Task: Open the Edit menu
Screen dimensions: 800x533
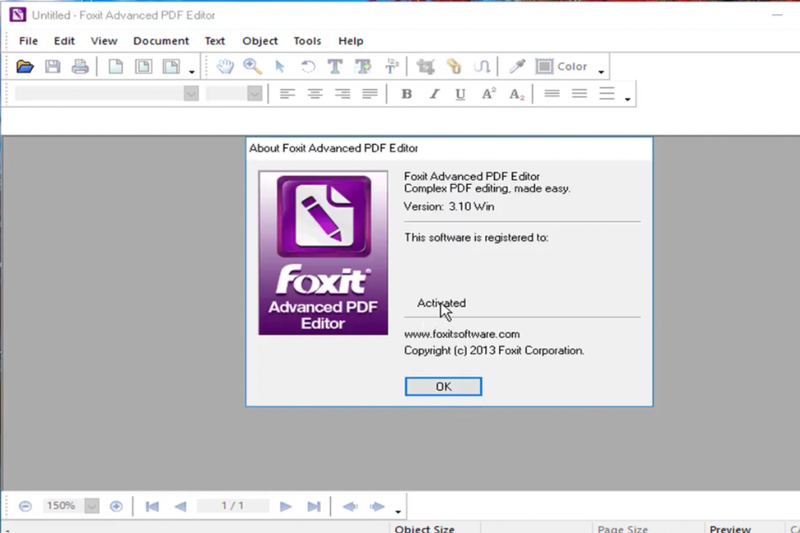Action: 64,41
